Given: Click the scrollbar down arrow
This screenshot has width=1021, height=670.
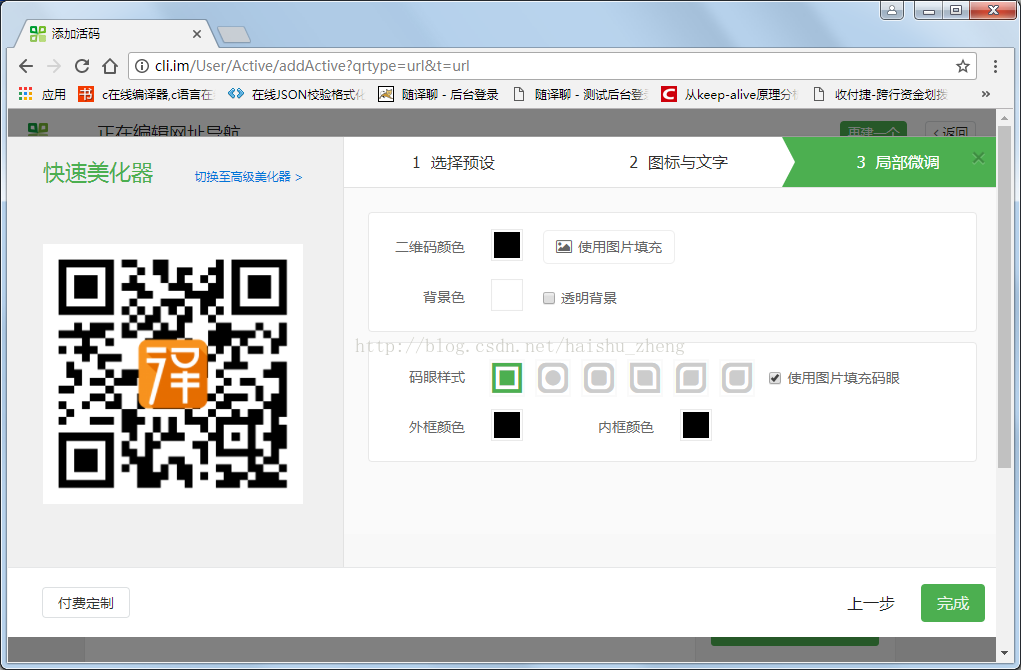Looking at the screenshot, I should (x=1004, y=652).
